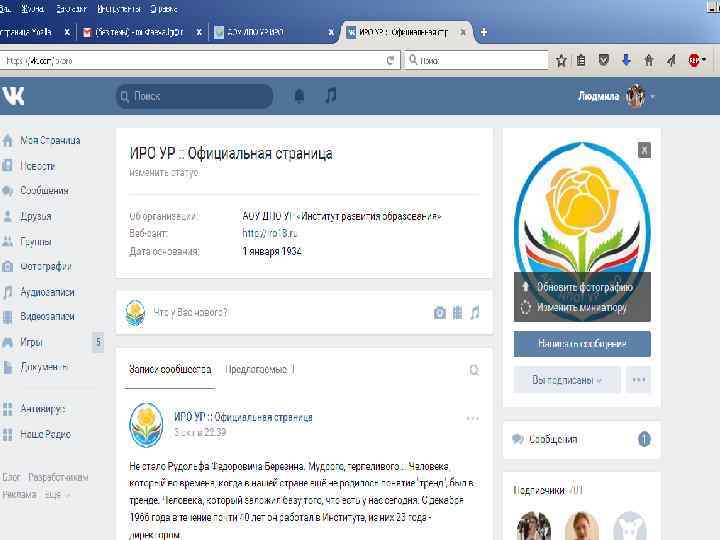Open Друзья in sidebar
The width and height of the screenshot is (720, 540).
click(x=35, y=216)
